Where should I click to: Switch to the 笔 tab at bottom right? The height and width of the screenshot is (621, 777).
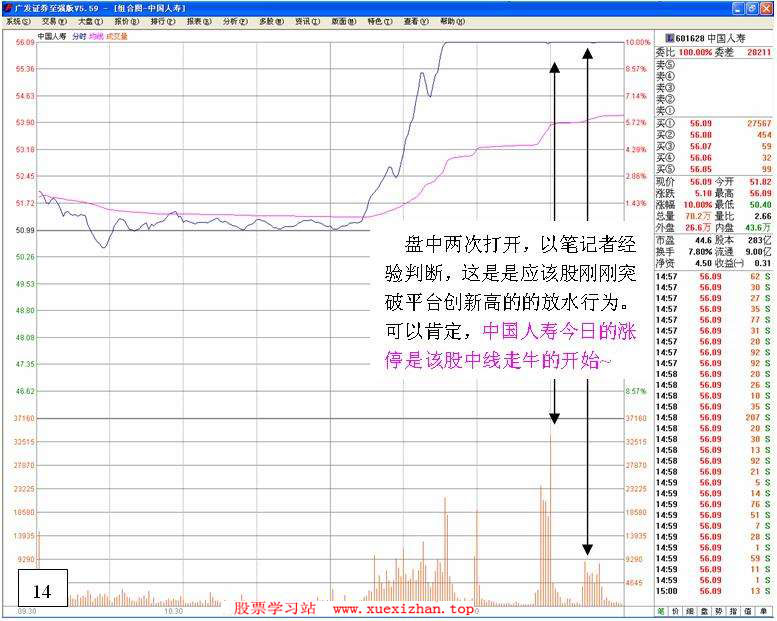click(x=661, y=611)
